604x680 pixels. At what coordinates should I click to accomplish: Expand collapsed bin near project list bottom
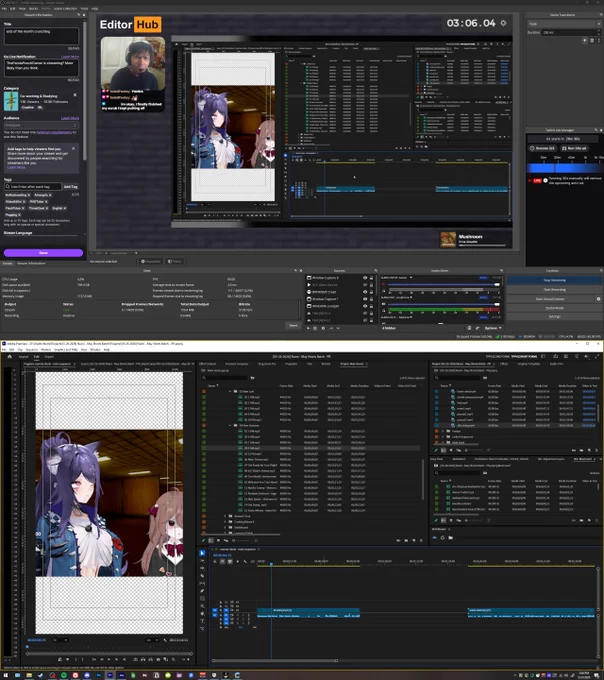click(x=225, y=516)
